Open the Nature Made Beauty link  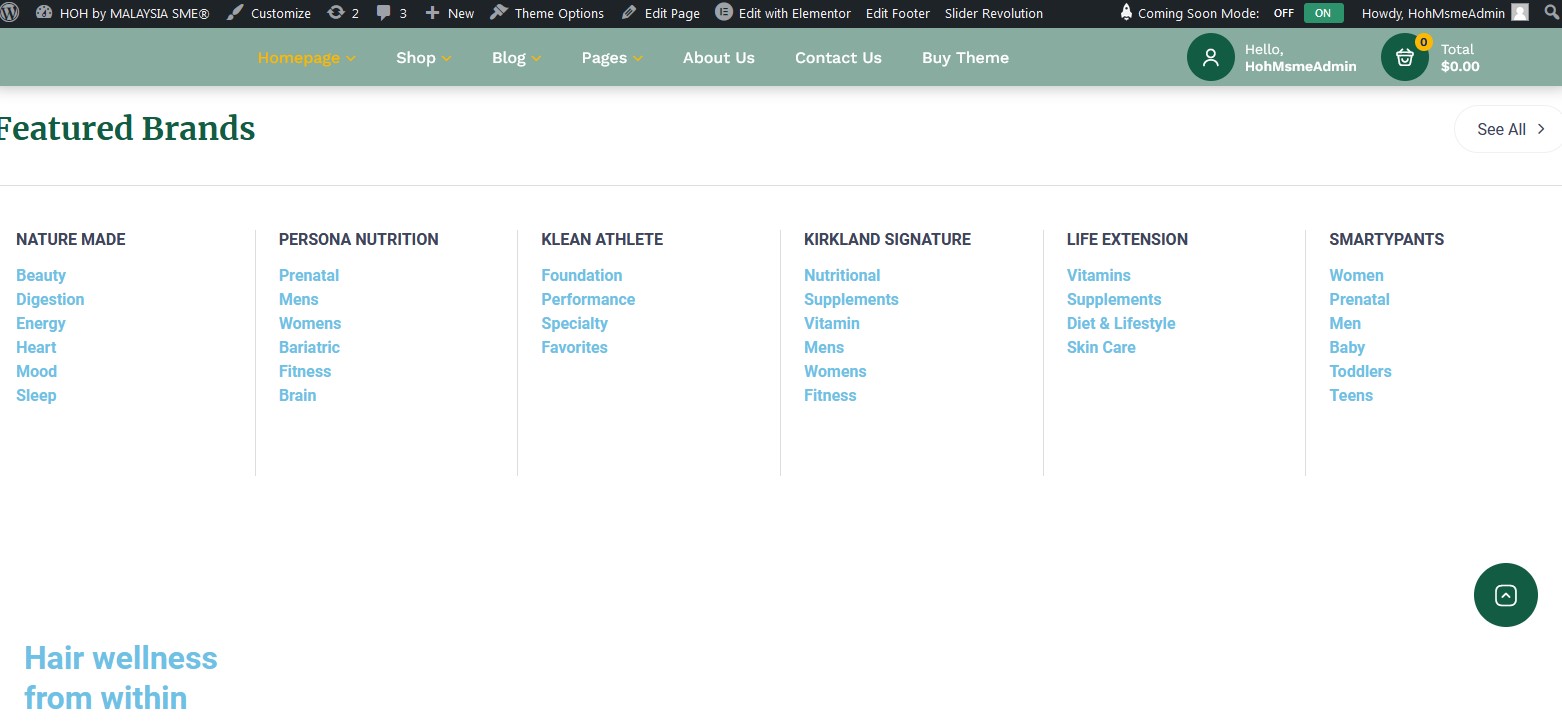pyautogui.click(x=41, y=275)
